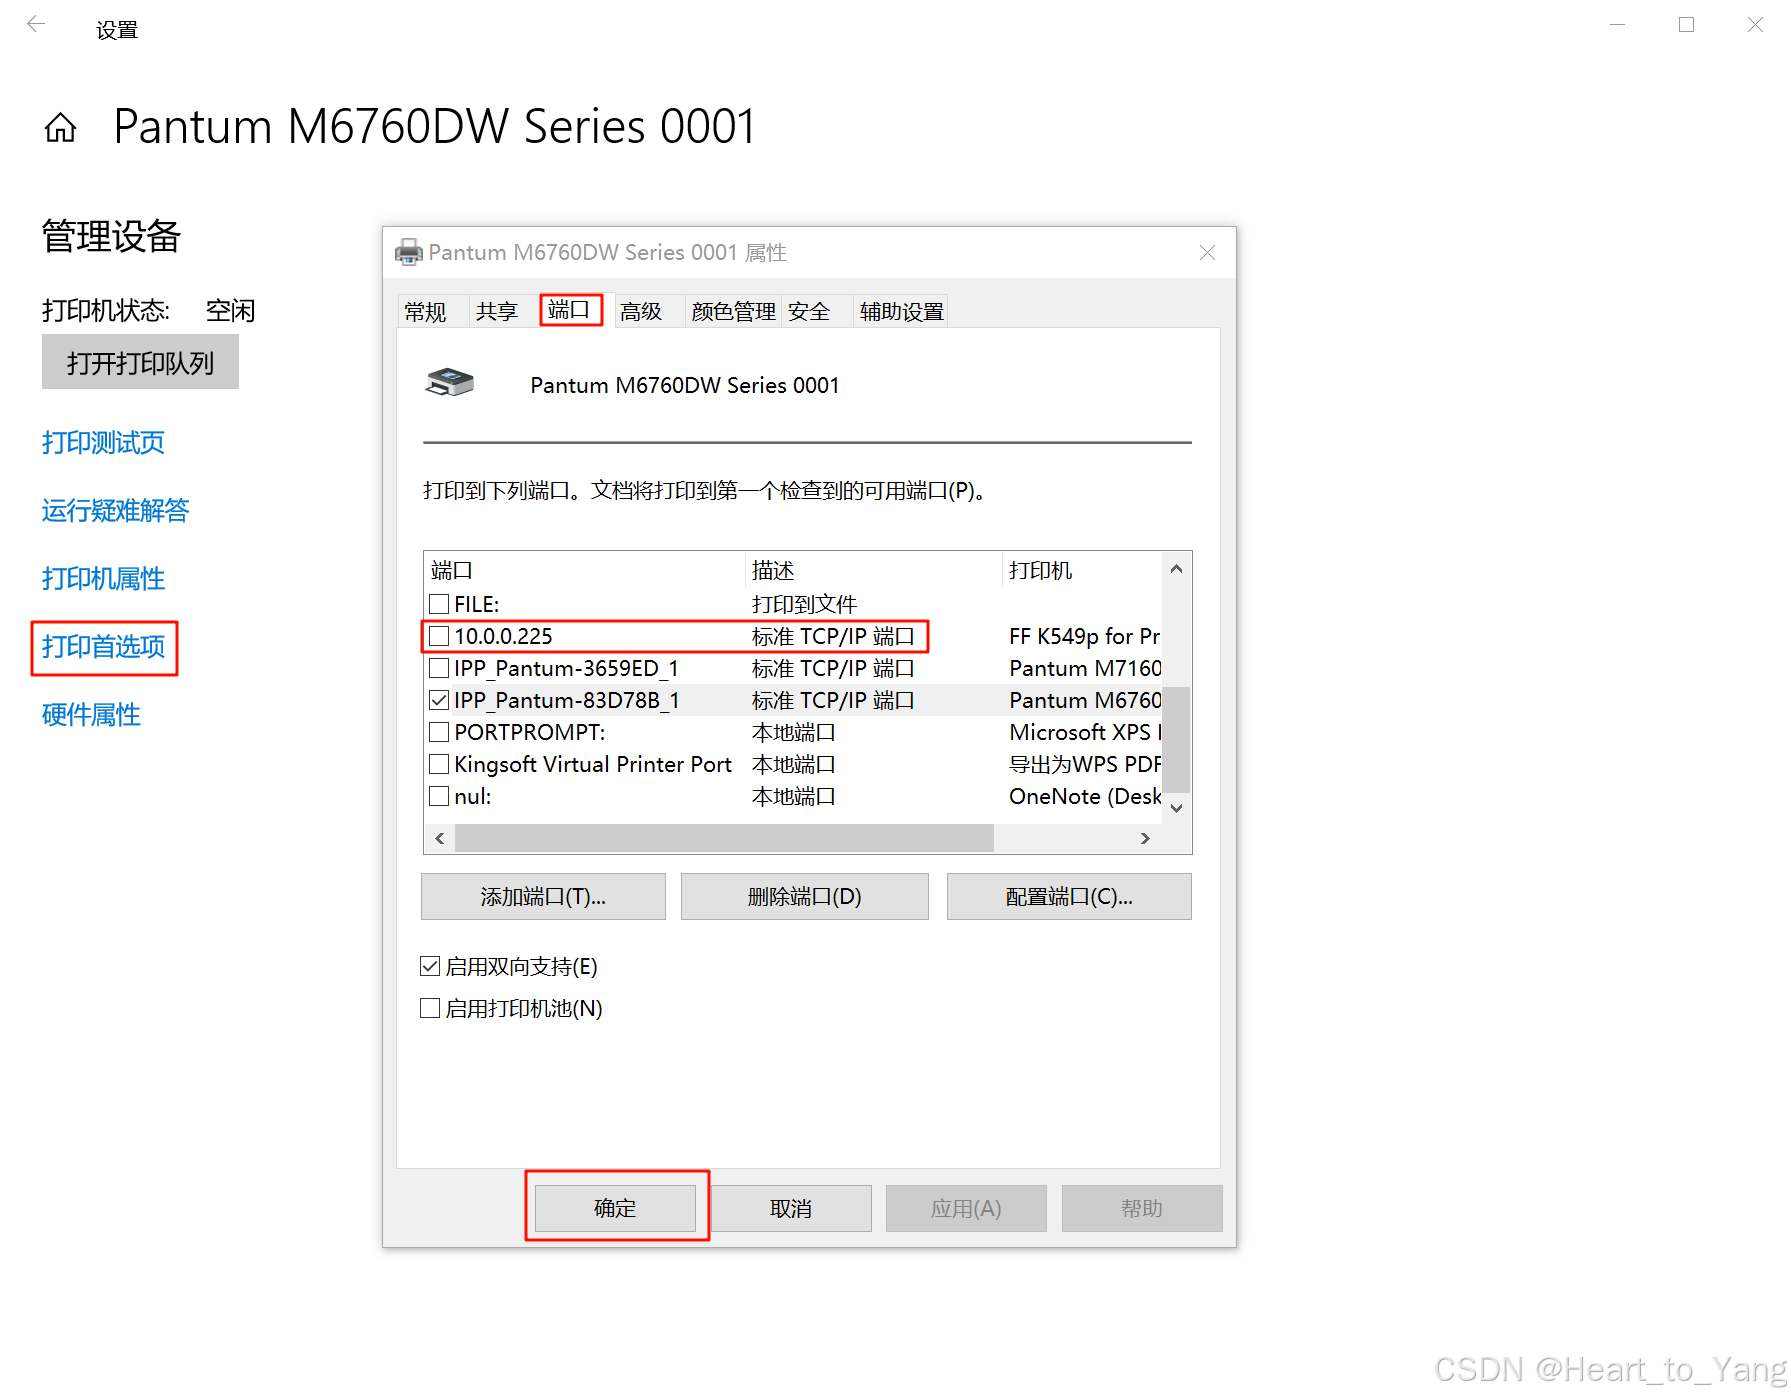
Task: Close the printer properties dialog
Action: pos(1207,252)
